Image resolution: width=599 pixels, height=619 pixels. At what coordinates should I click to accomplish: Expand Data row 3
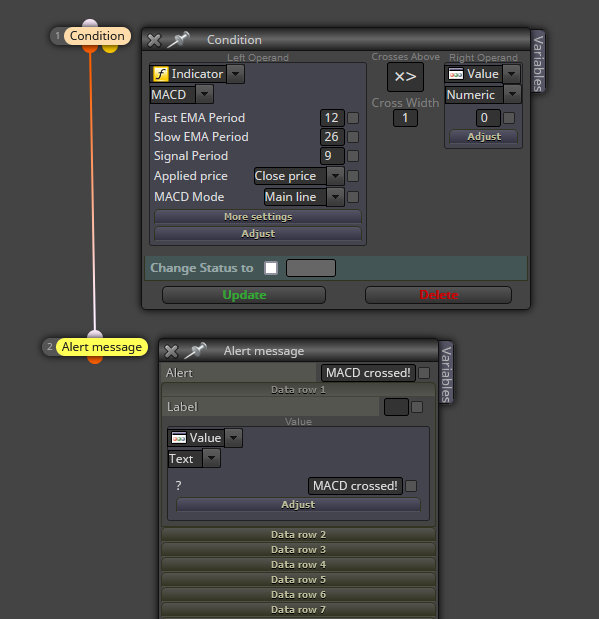298,550
